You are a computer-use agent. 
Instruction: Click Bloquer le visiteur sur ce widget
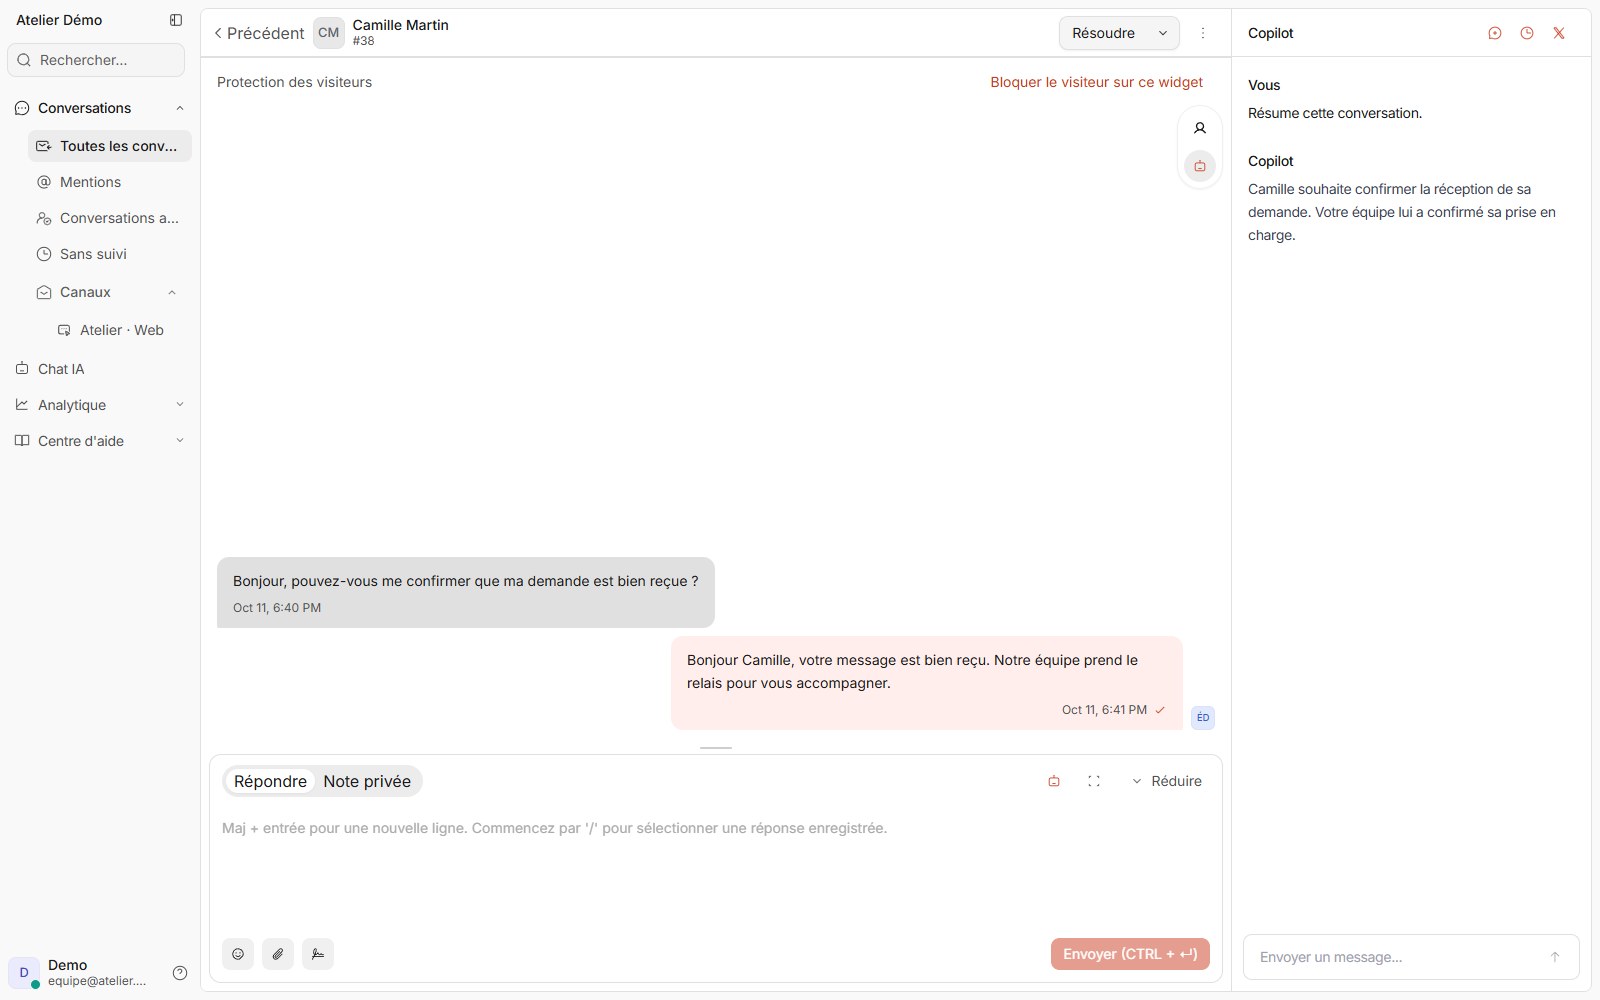(x=1097, y=82)
